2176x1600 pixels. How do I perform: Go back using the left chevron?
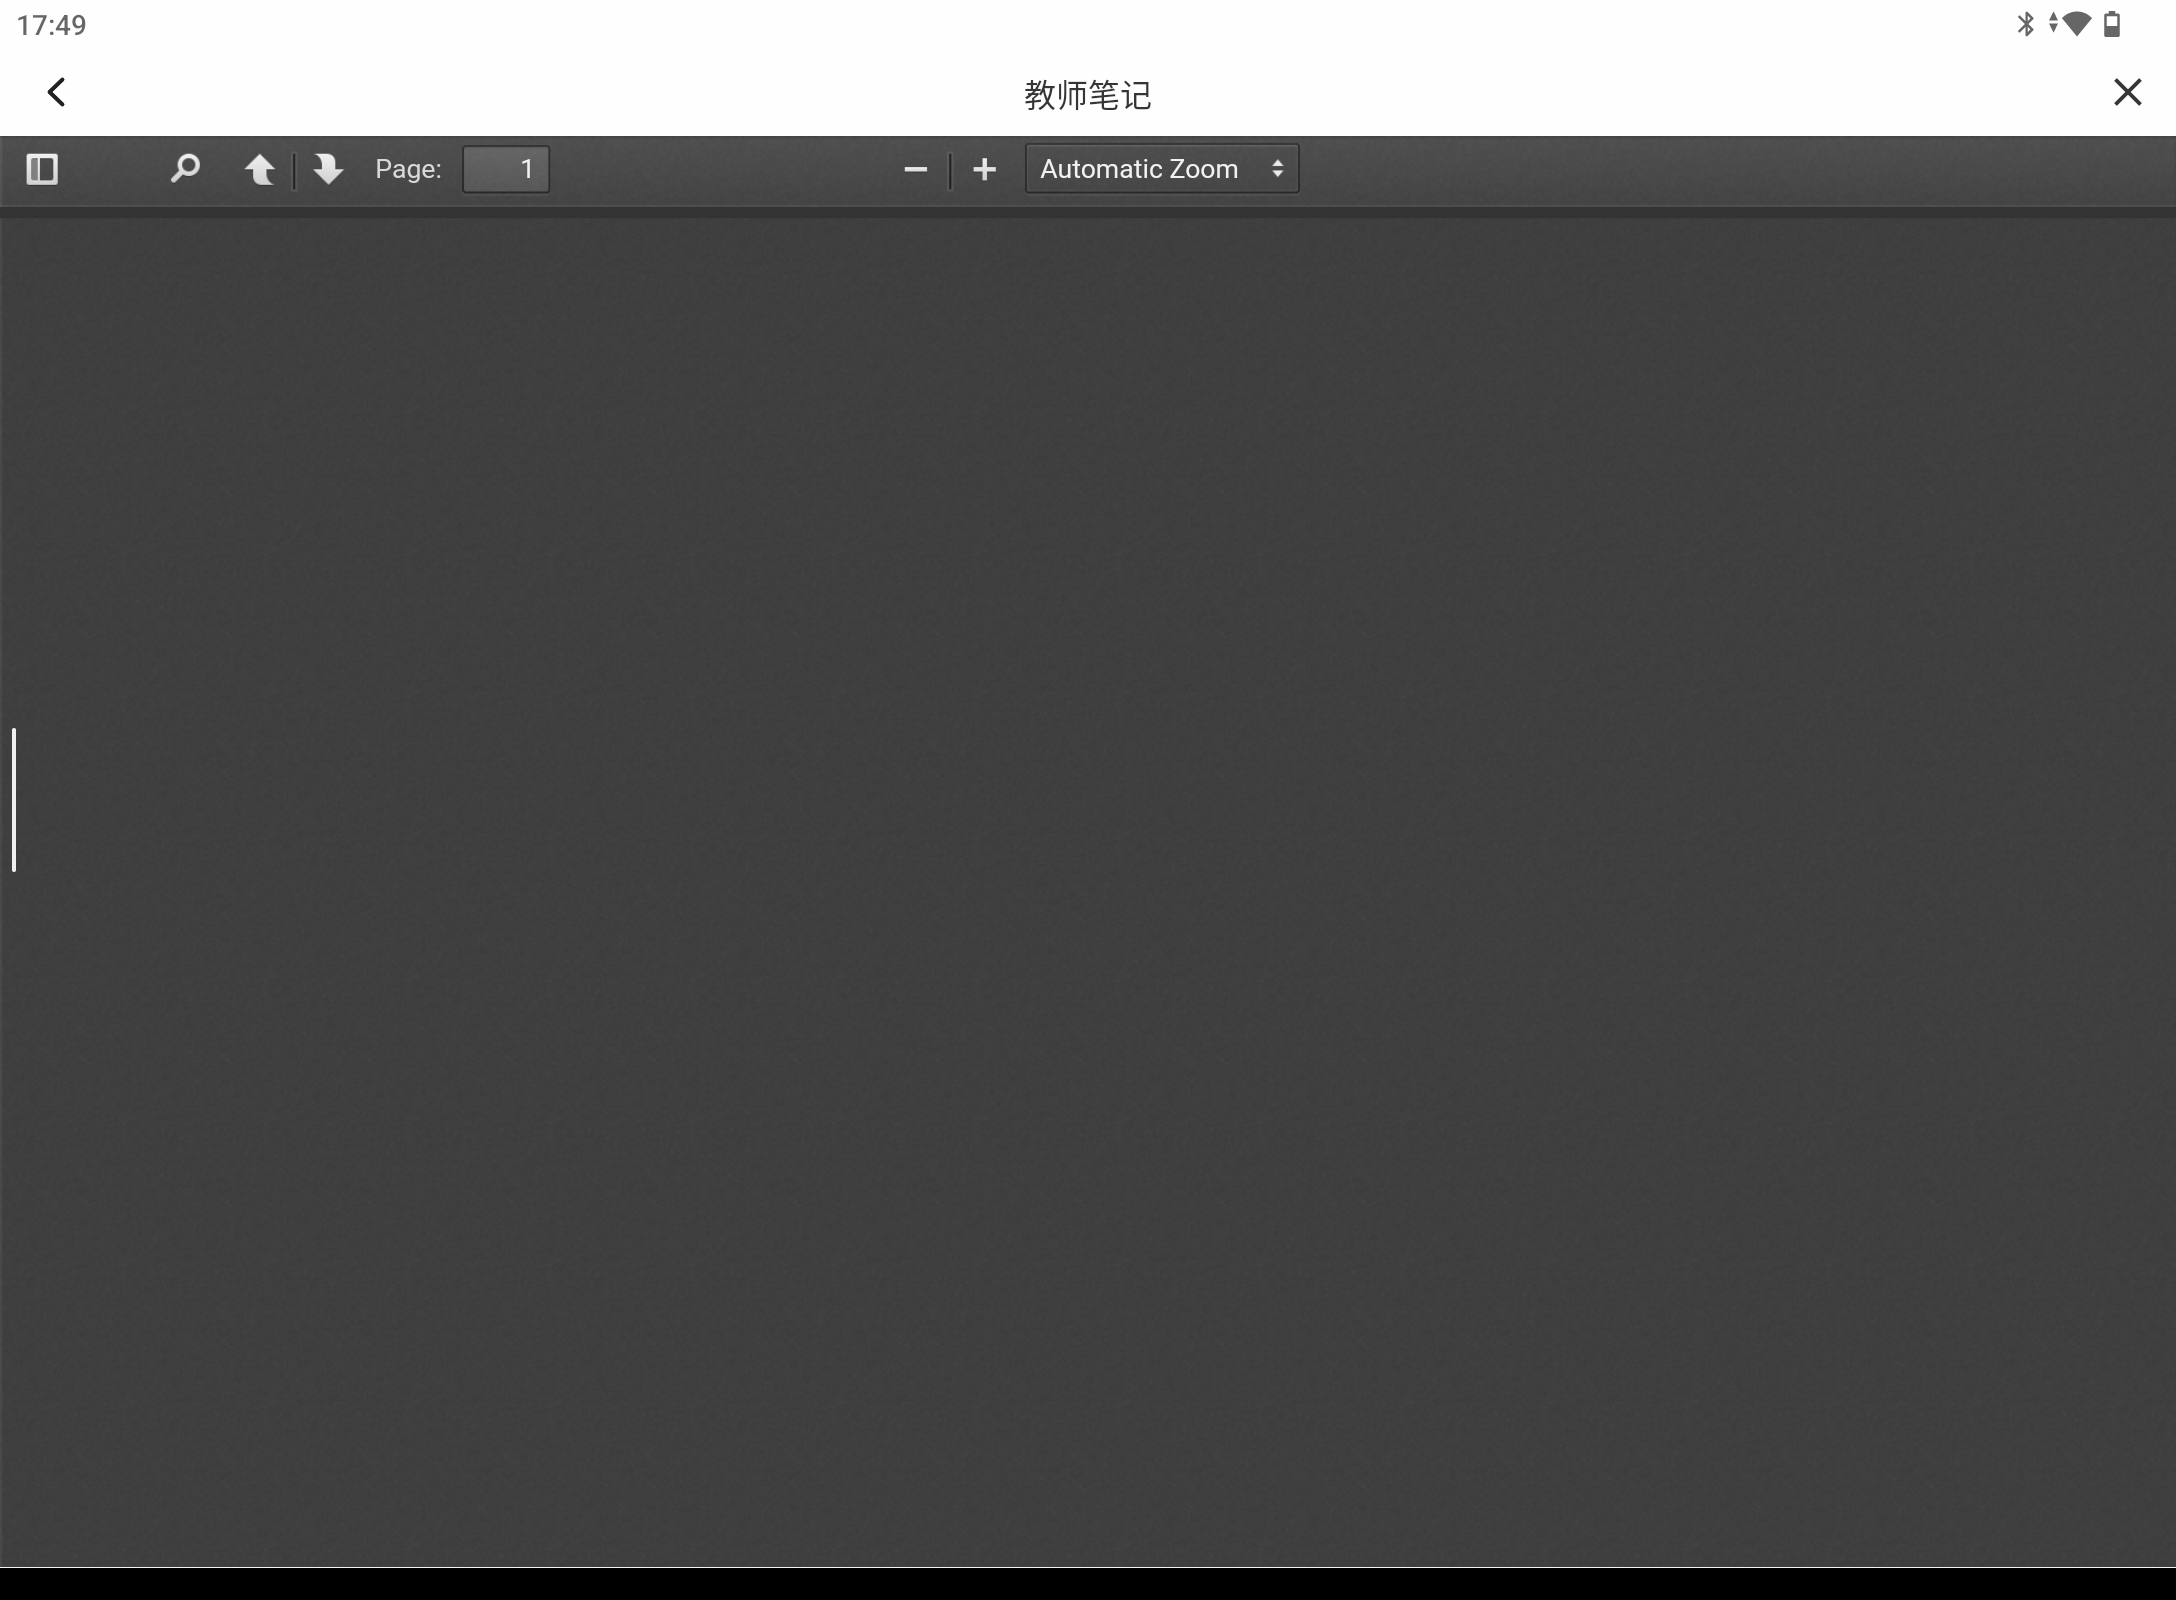click(57, 93)
